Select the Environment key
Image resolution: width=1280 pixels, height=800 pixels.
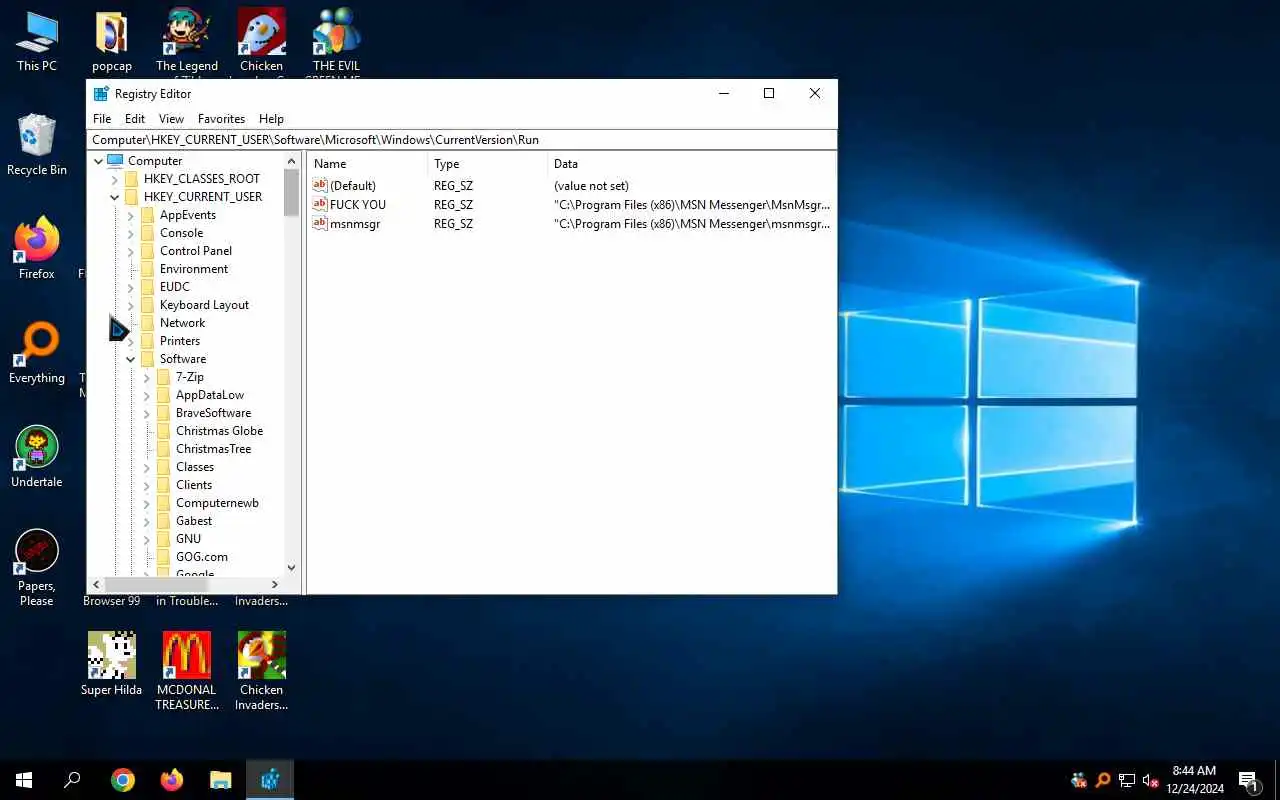pos(193,269)
